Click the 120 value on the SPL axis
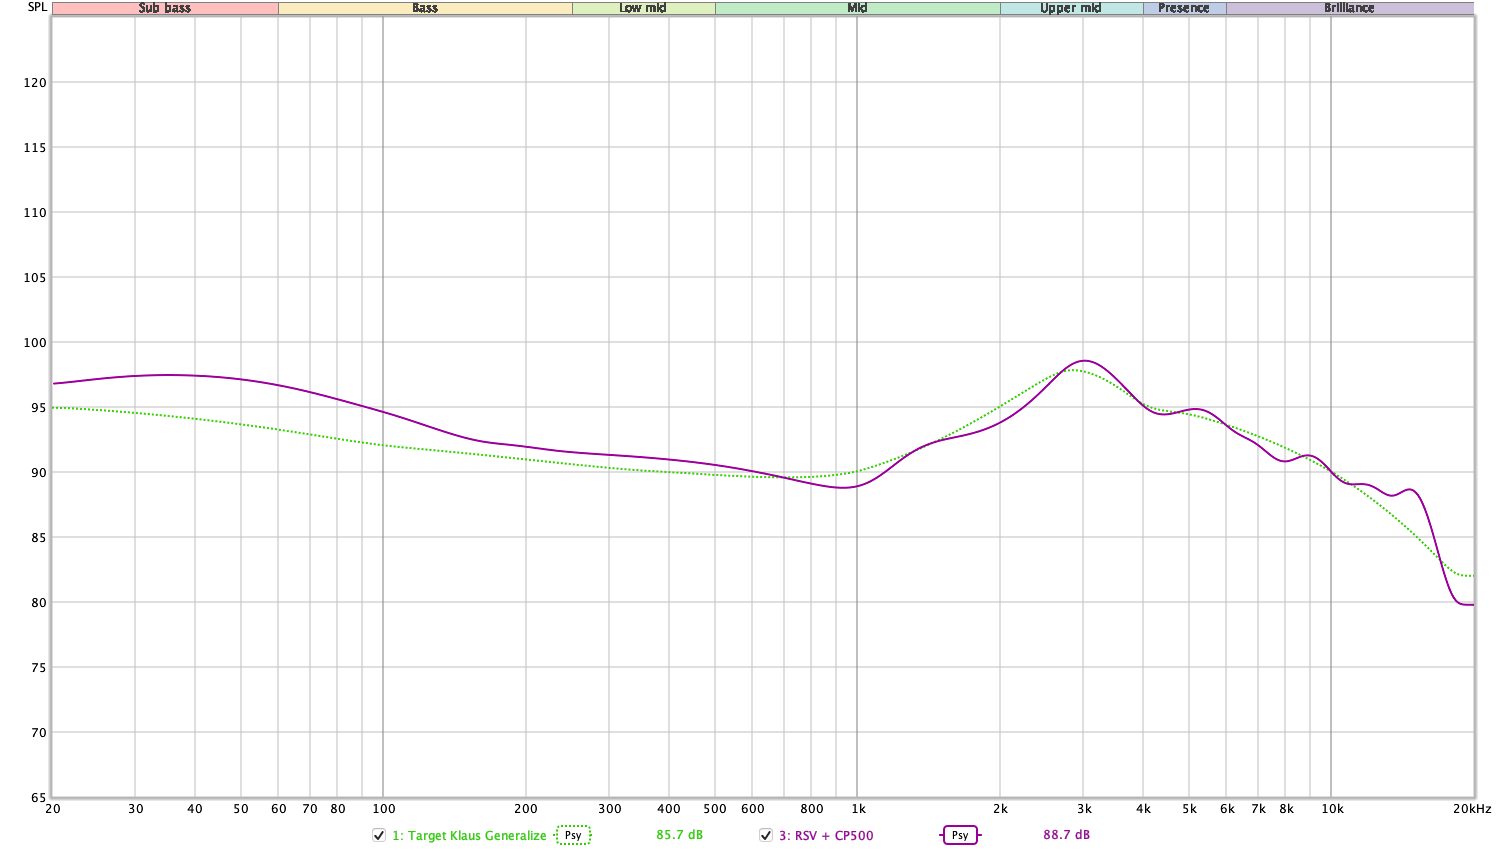Screen dimensions: 1500x851 click(35, 83)
